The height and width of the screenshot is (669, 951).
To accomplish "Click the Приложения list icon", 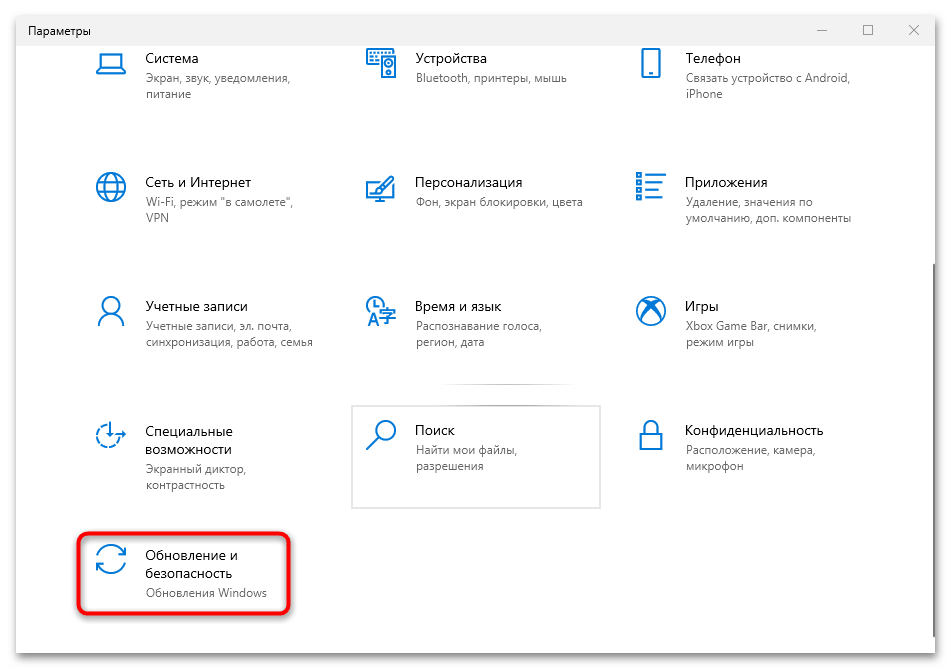I will pos(650,186).
